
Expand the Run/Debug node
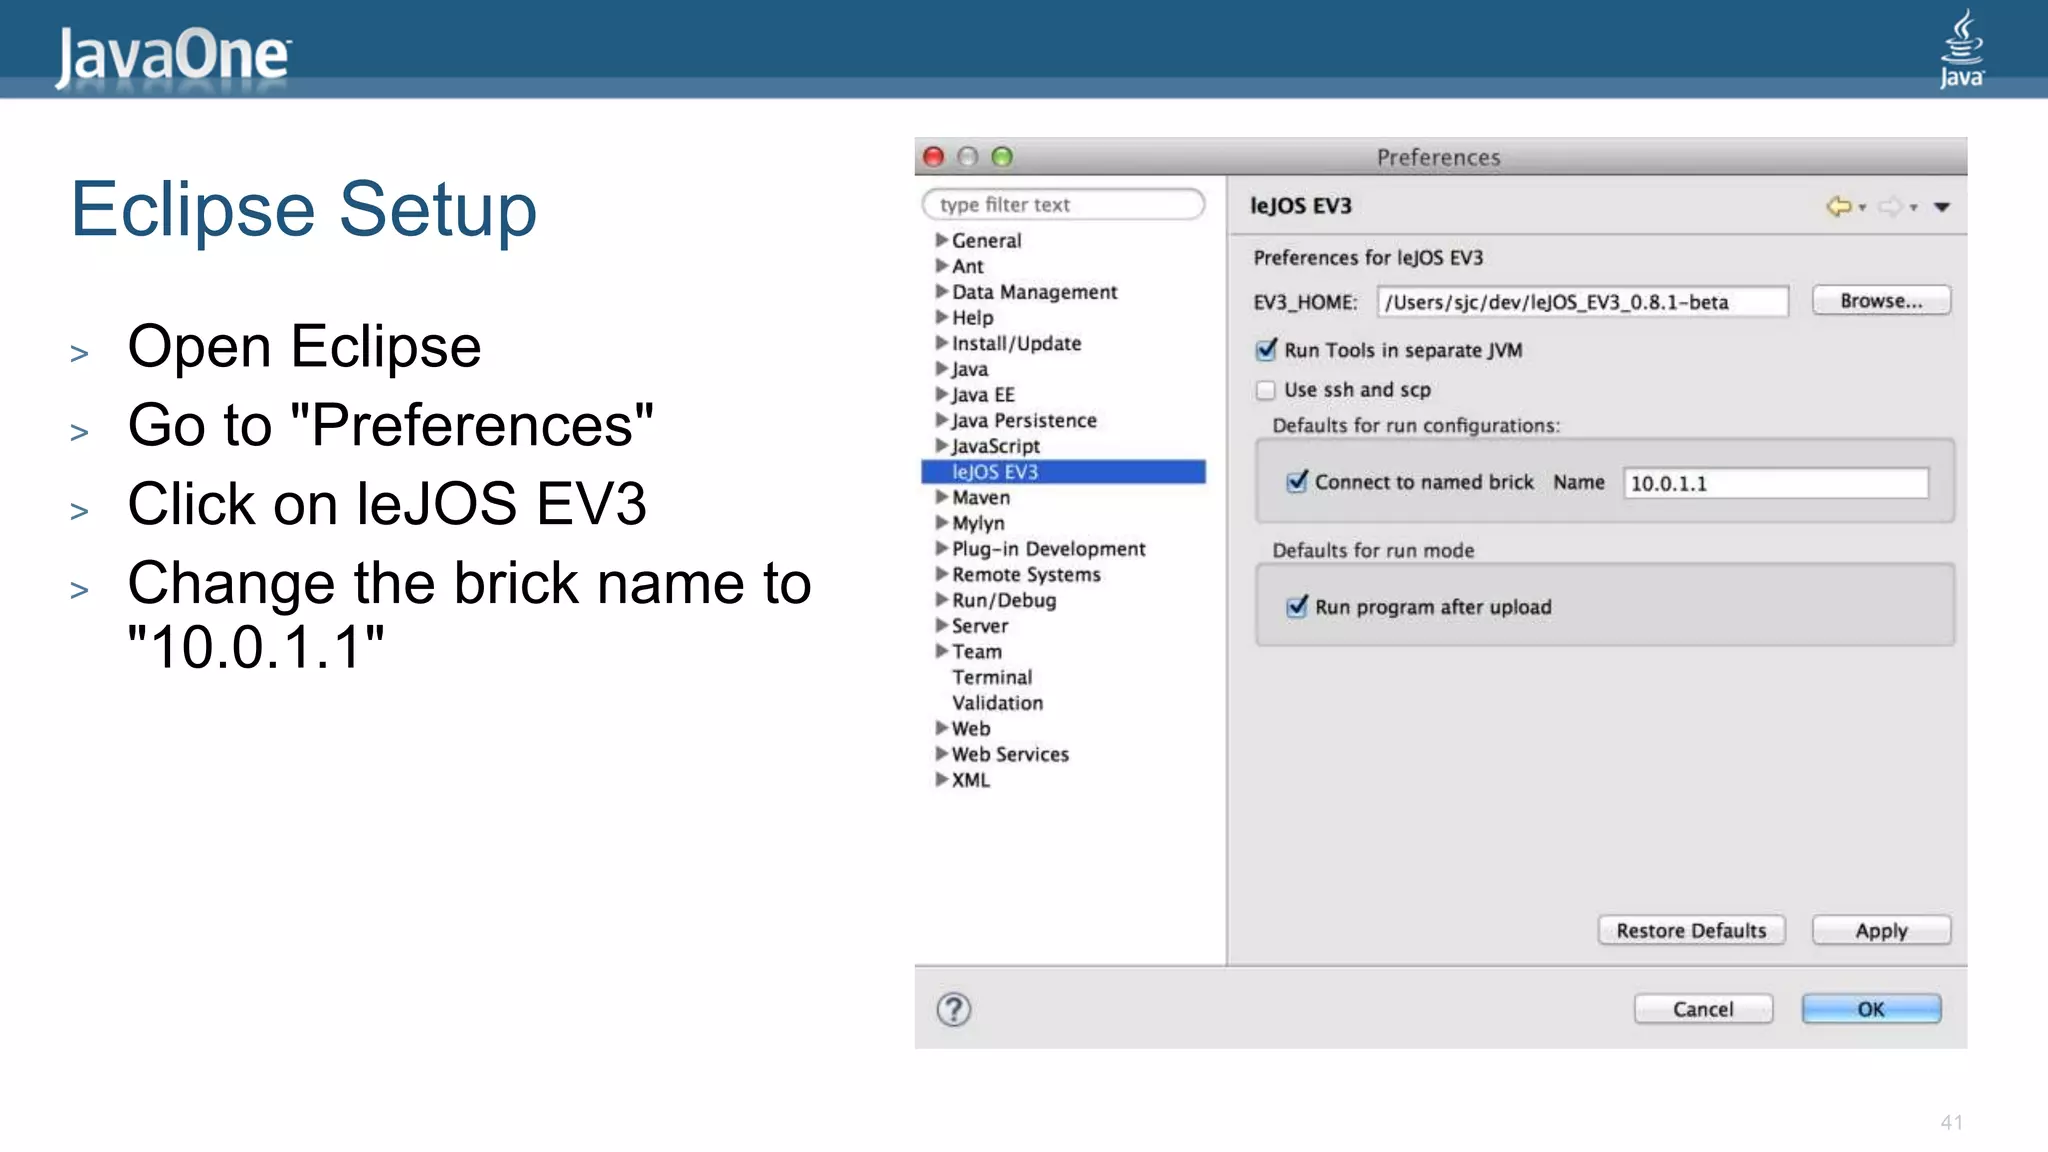pos(941,599)
